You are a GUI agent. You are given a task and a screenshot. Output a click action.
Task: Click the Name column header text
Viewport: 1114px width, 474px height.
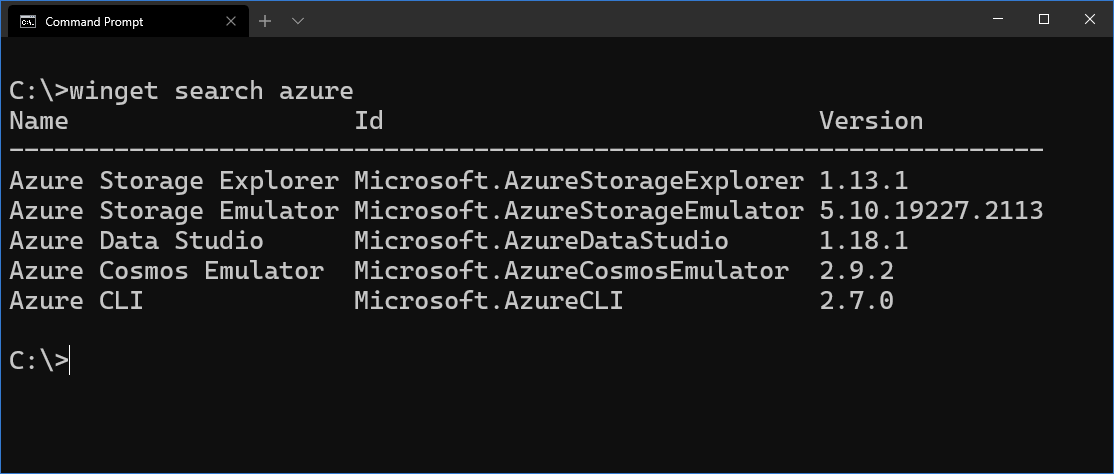click(x=39, y=121)
